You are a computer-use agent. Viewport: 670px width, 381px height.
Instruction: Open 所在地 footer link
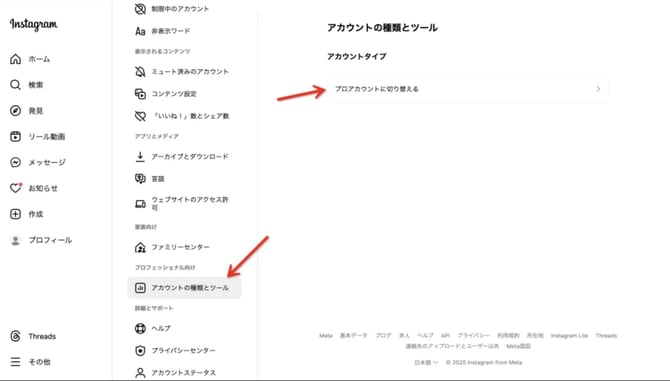[535, 336]
